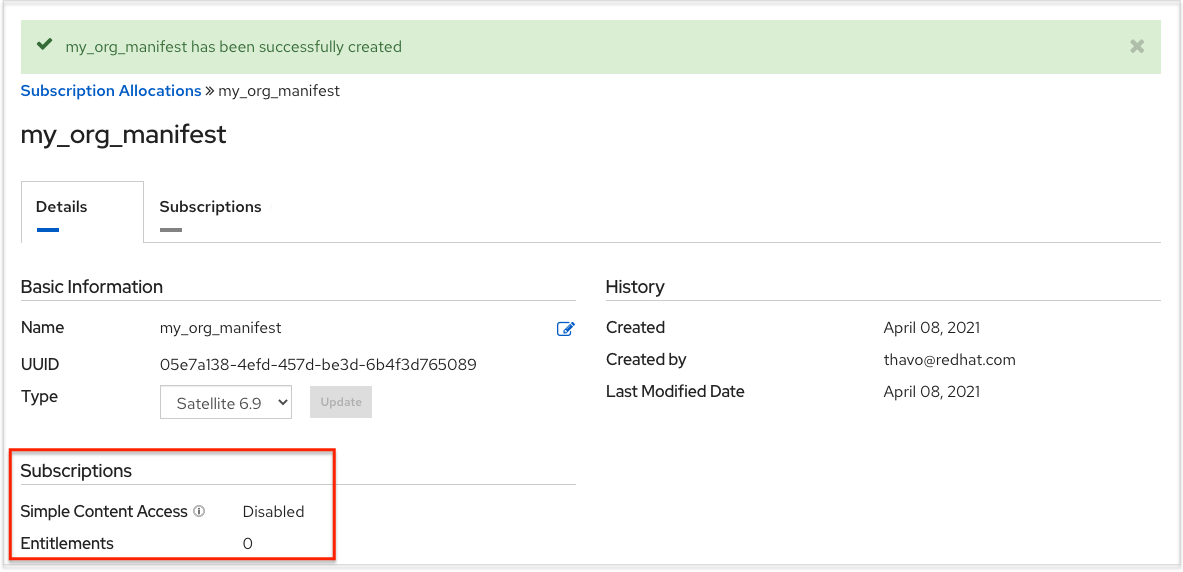Open the Subscription Allocations breadcrumb link

tap(111, 91)
